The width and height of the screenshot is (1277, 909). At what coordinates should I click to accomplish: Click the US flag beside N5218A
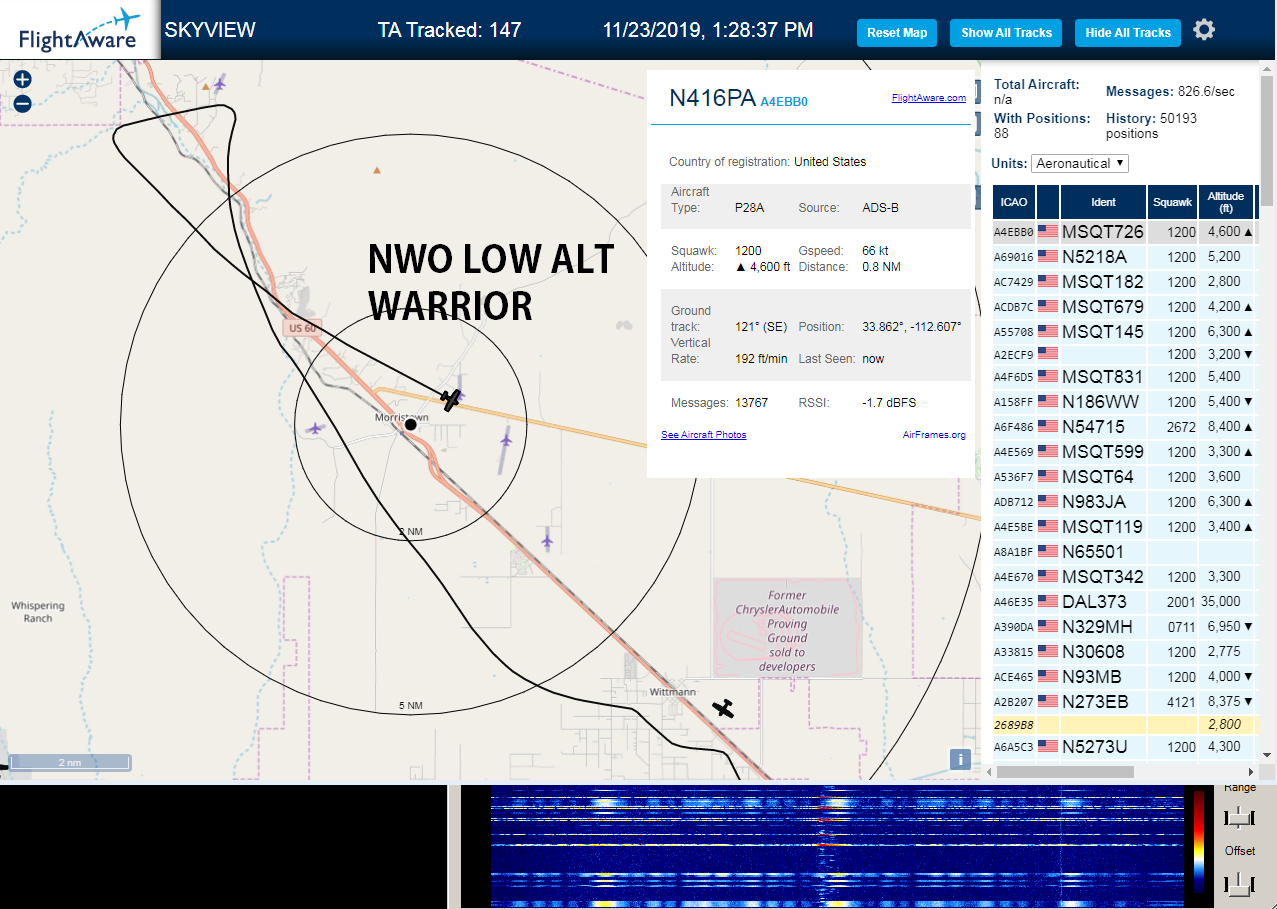coord(1047,257)
